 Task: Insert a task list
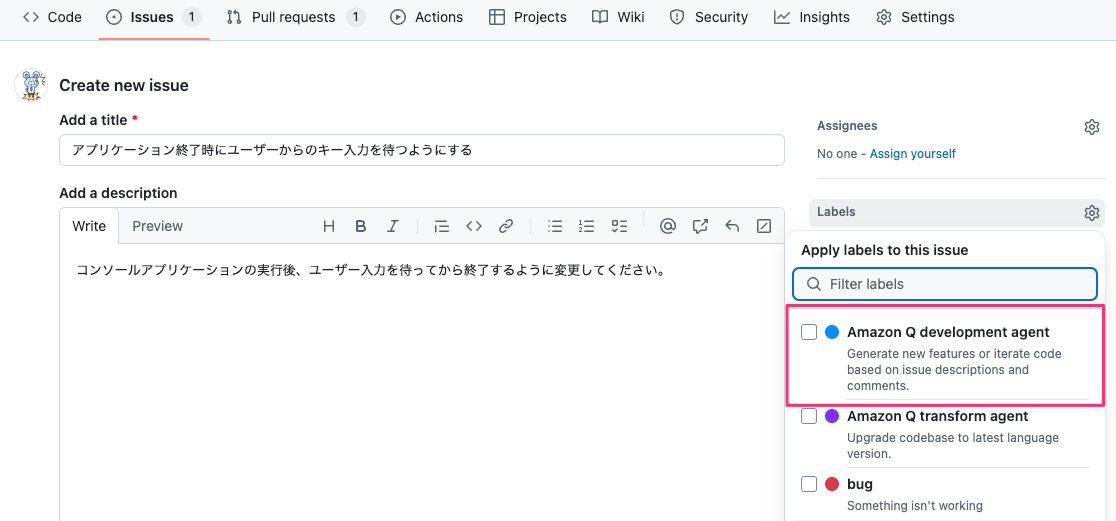619,226
